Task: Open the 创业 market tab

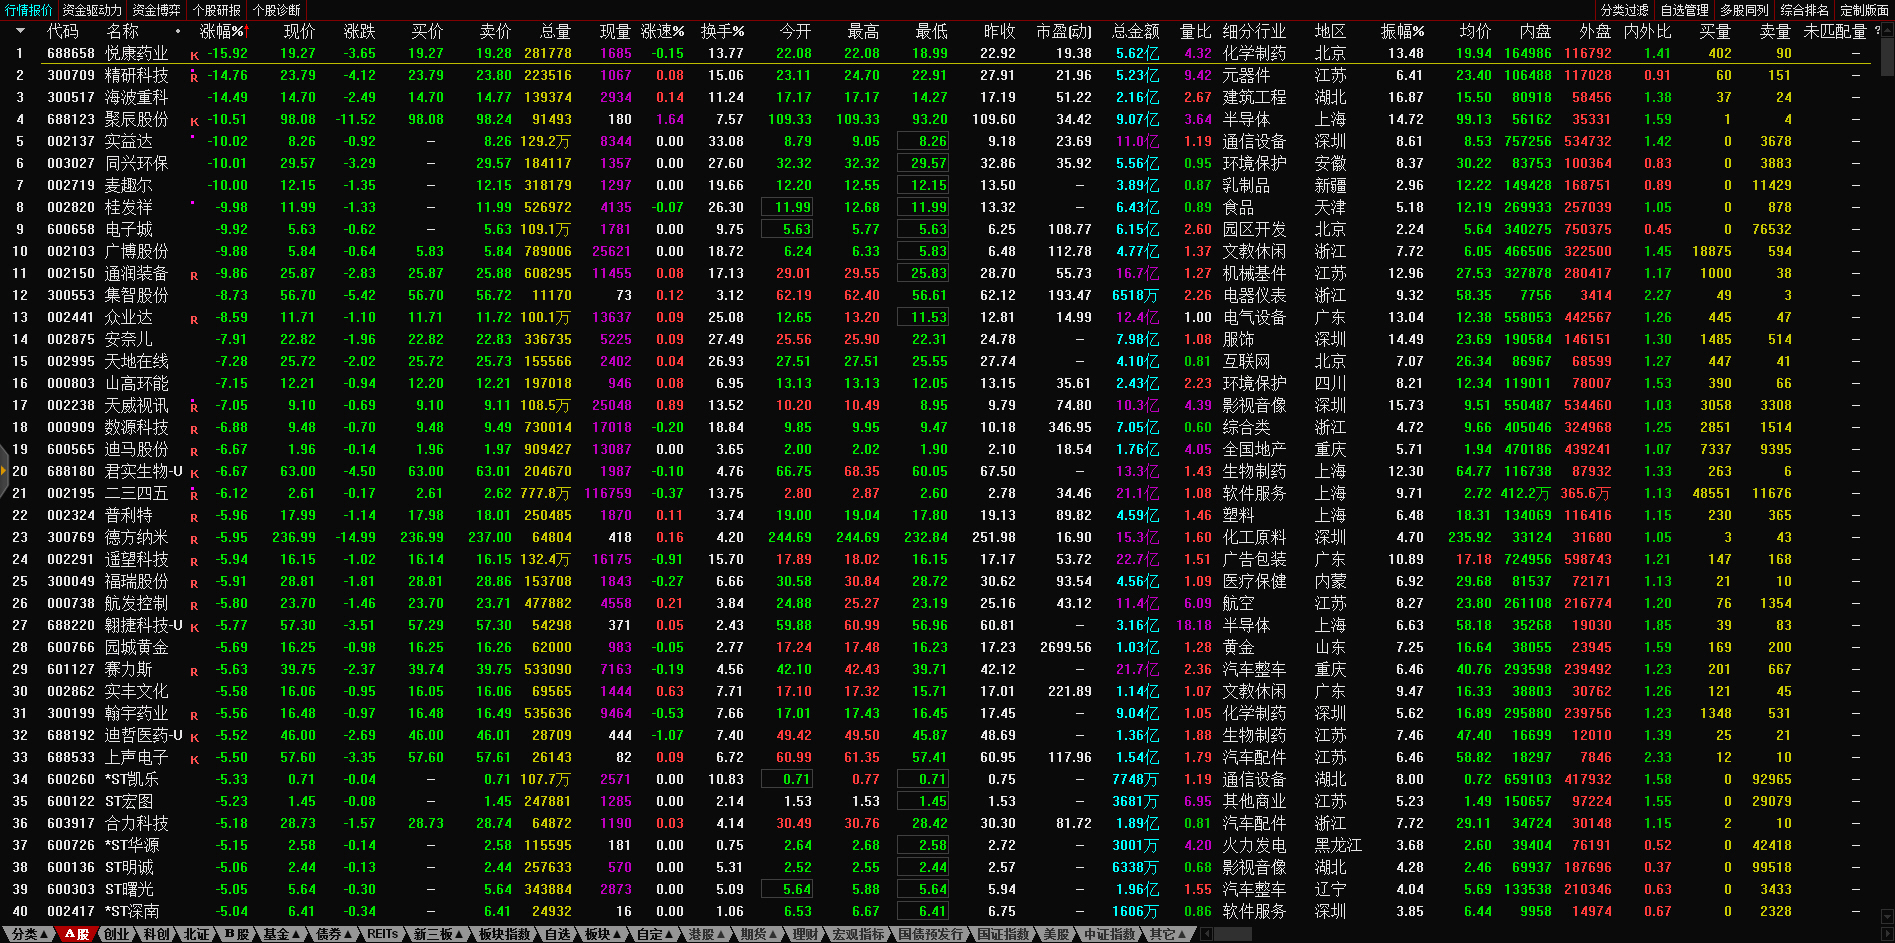Action: pyautogui.click(x=117, y=934)
